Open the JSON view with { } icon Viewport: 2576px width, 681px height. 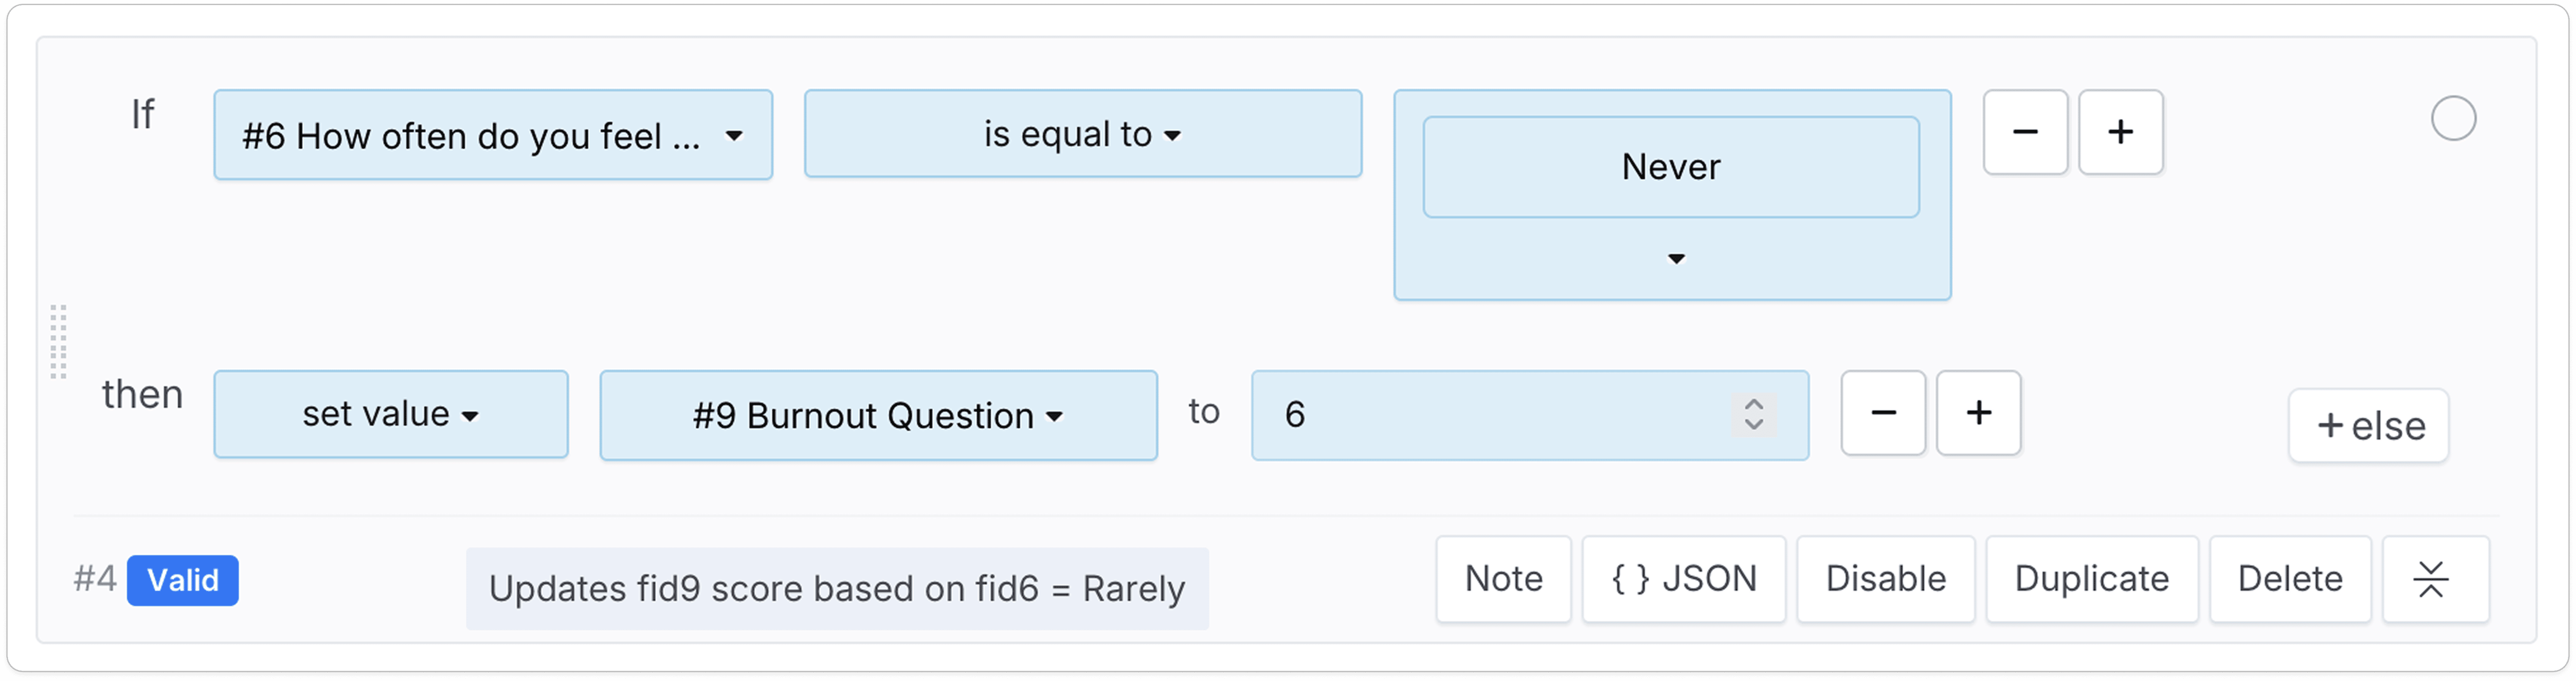tap(1684, 578)
